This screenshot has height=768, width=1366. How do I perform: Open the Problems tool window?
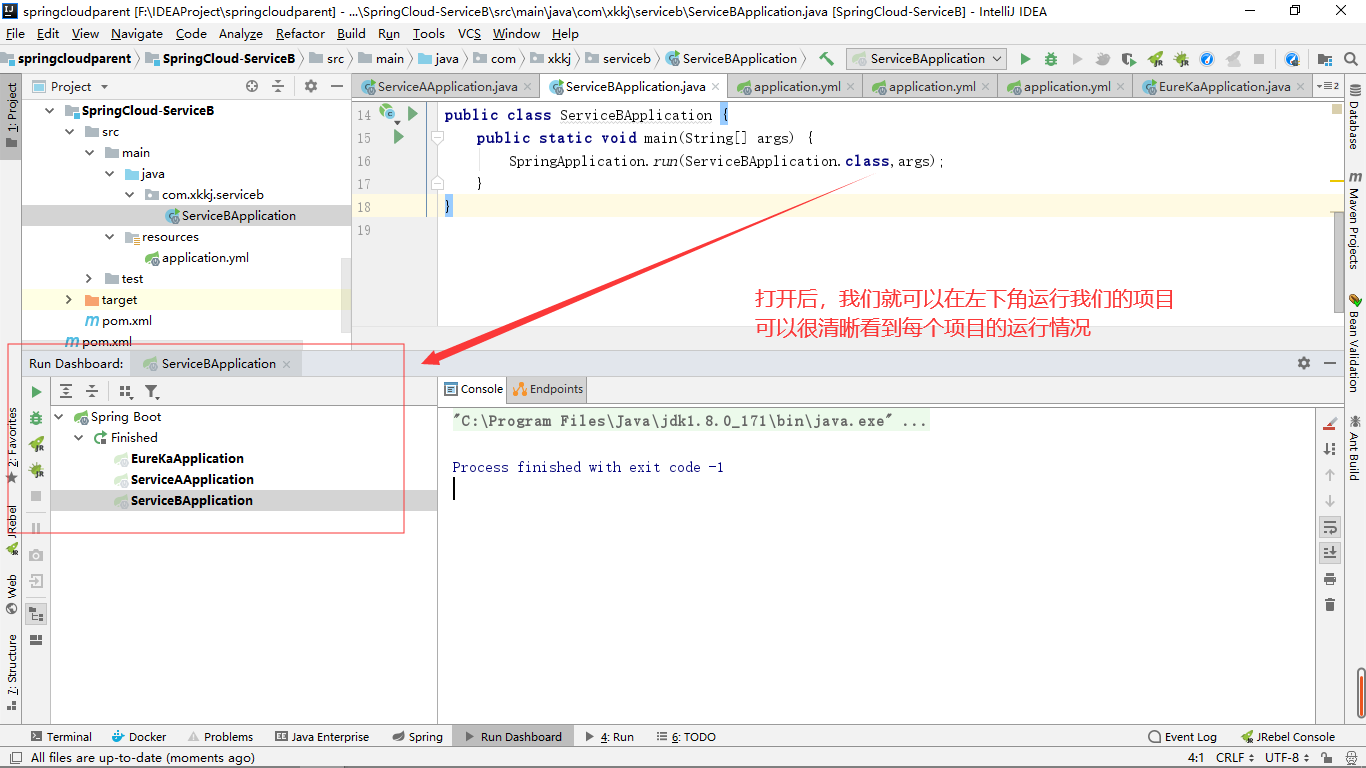point(220,737)
